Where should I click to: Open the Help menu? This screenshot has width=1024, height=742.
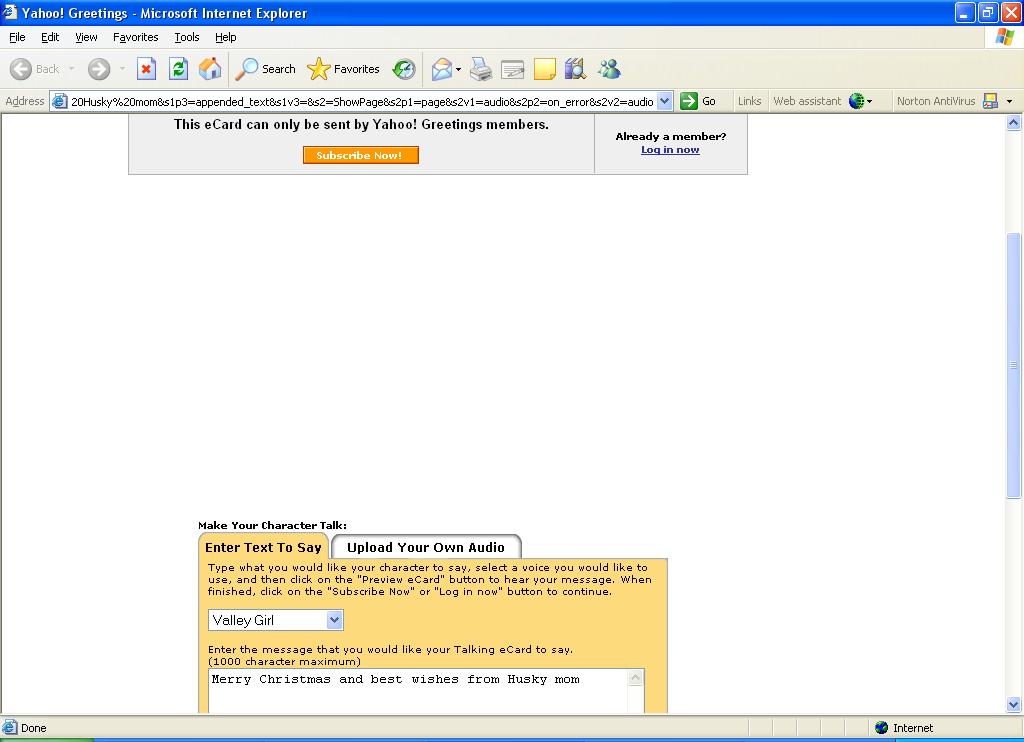tap(225, 37)
